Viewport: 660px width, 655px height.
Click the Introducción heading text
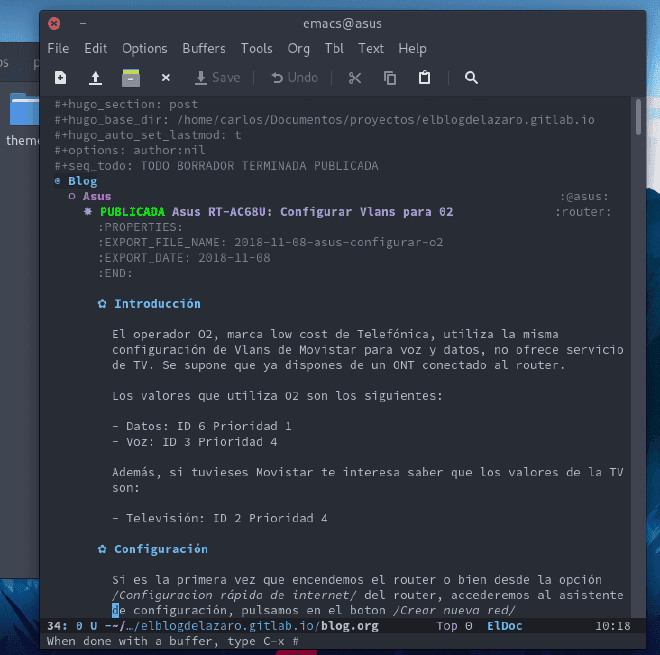coord(157,304)
